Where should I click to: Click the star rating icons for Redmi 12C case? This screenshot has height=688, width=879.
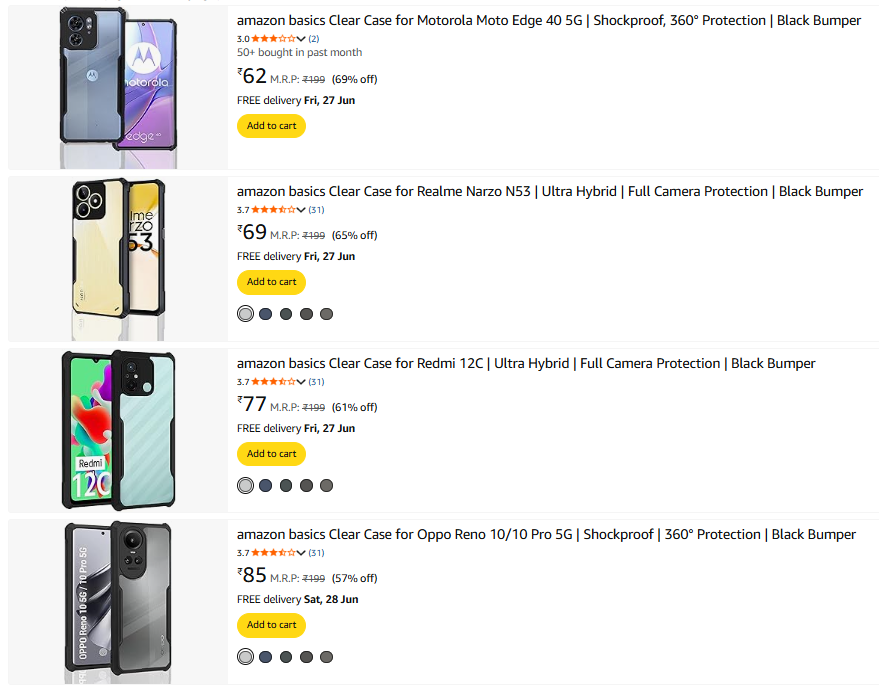(x=273, y=382)
